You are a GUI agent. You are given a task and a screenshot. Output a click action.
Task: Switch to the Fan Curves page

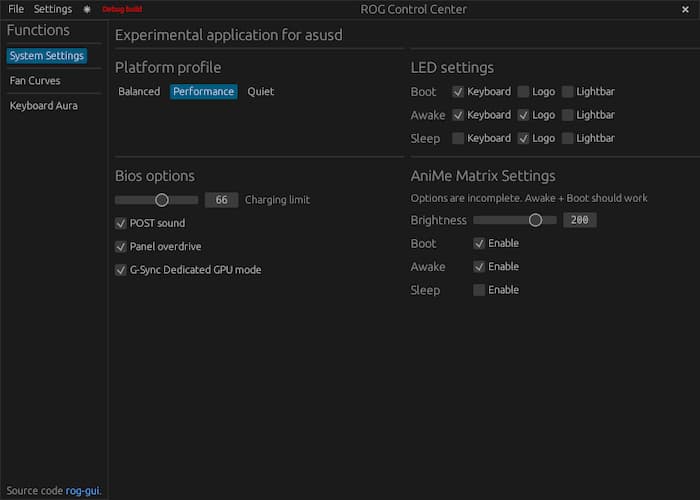click(35, 81)
